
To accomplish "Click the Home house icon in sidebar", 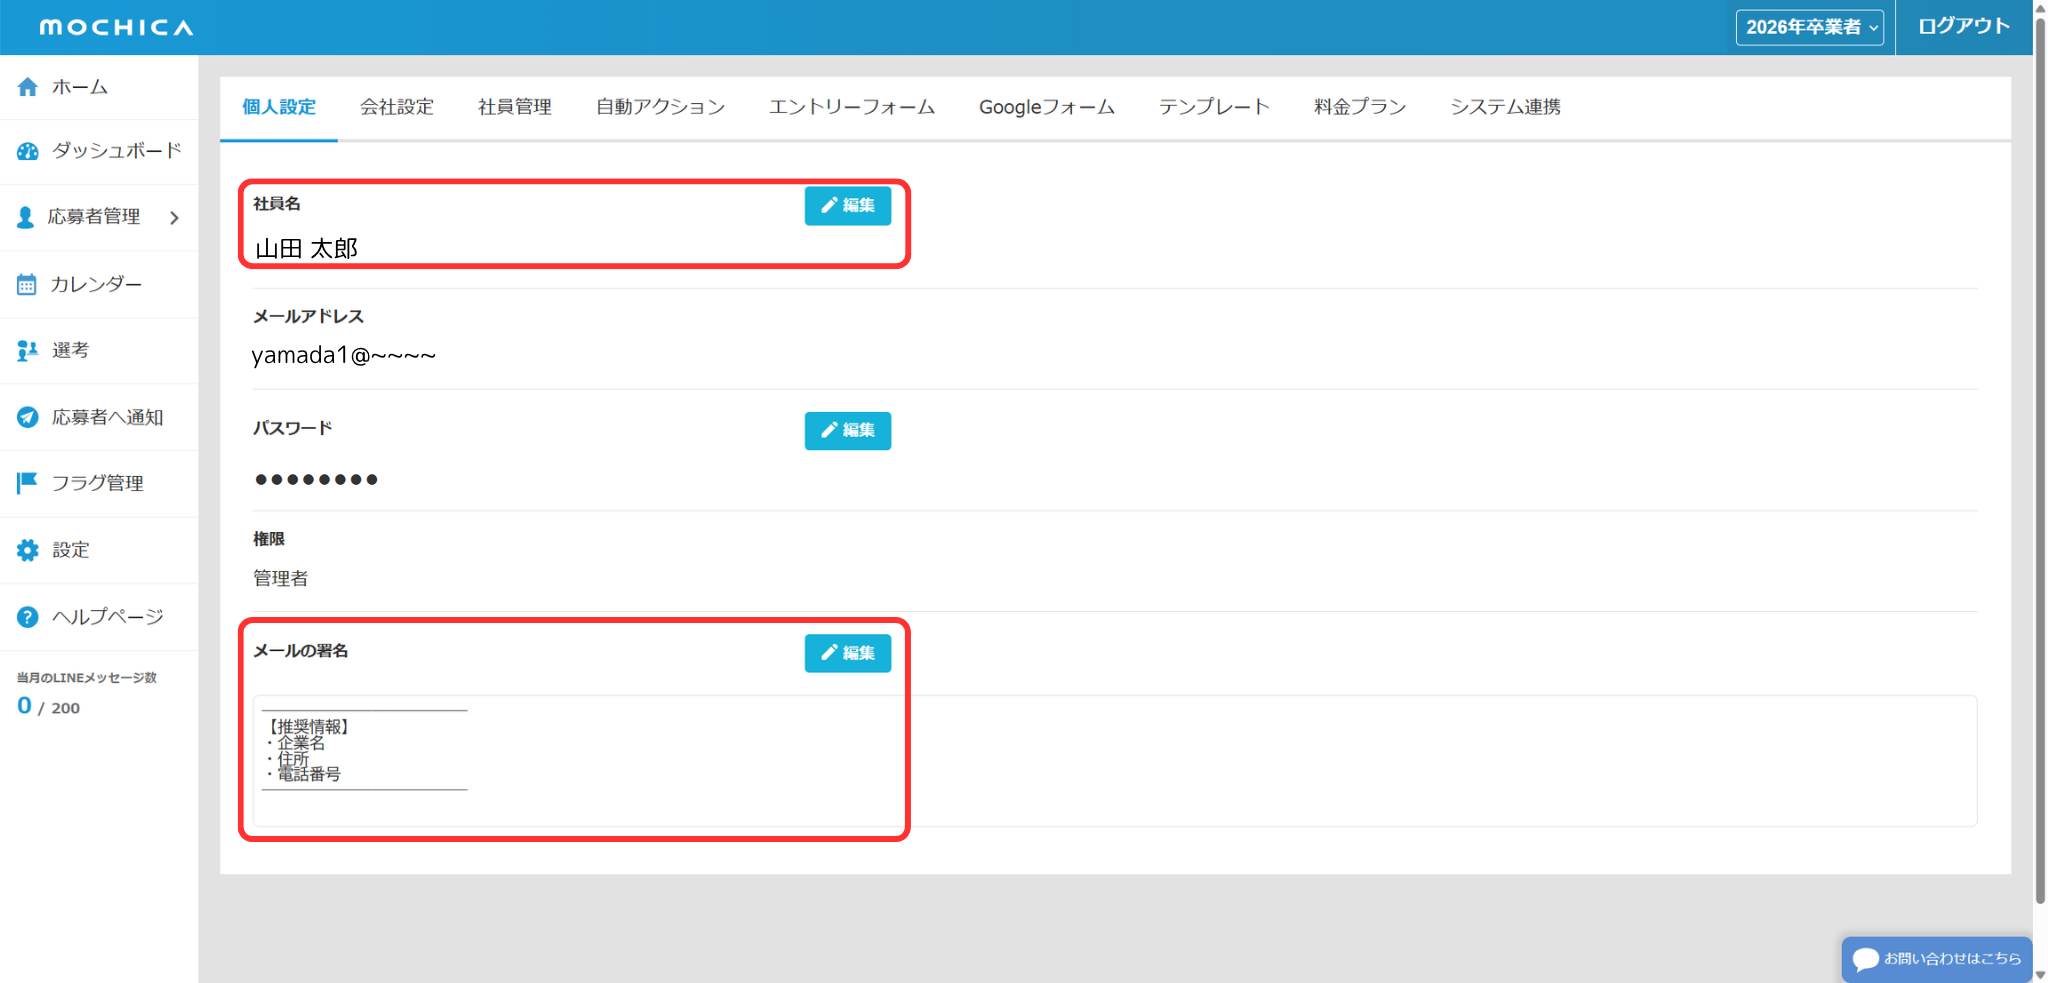I will (x=28, y=87).
